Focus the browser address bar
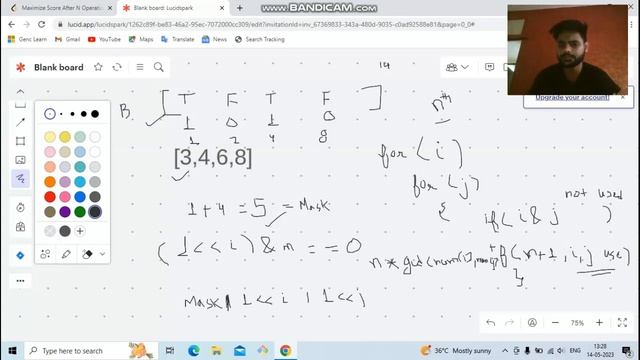This screenshot has width=640, height=360. click(x=271, y=24)
